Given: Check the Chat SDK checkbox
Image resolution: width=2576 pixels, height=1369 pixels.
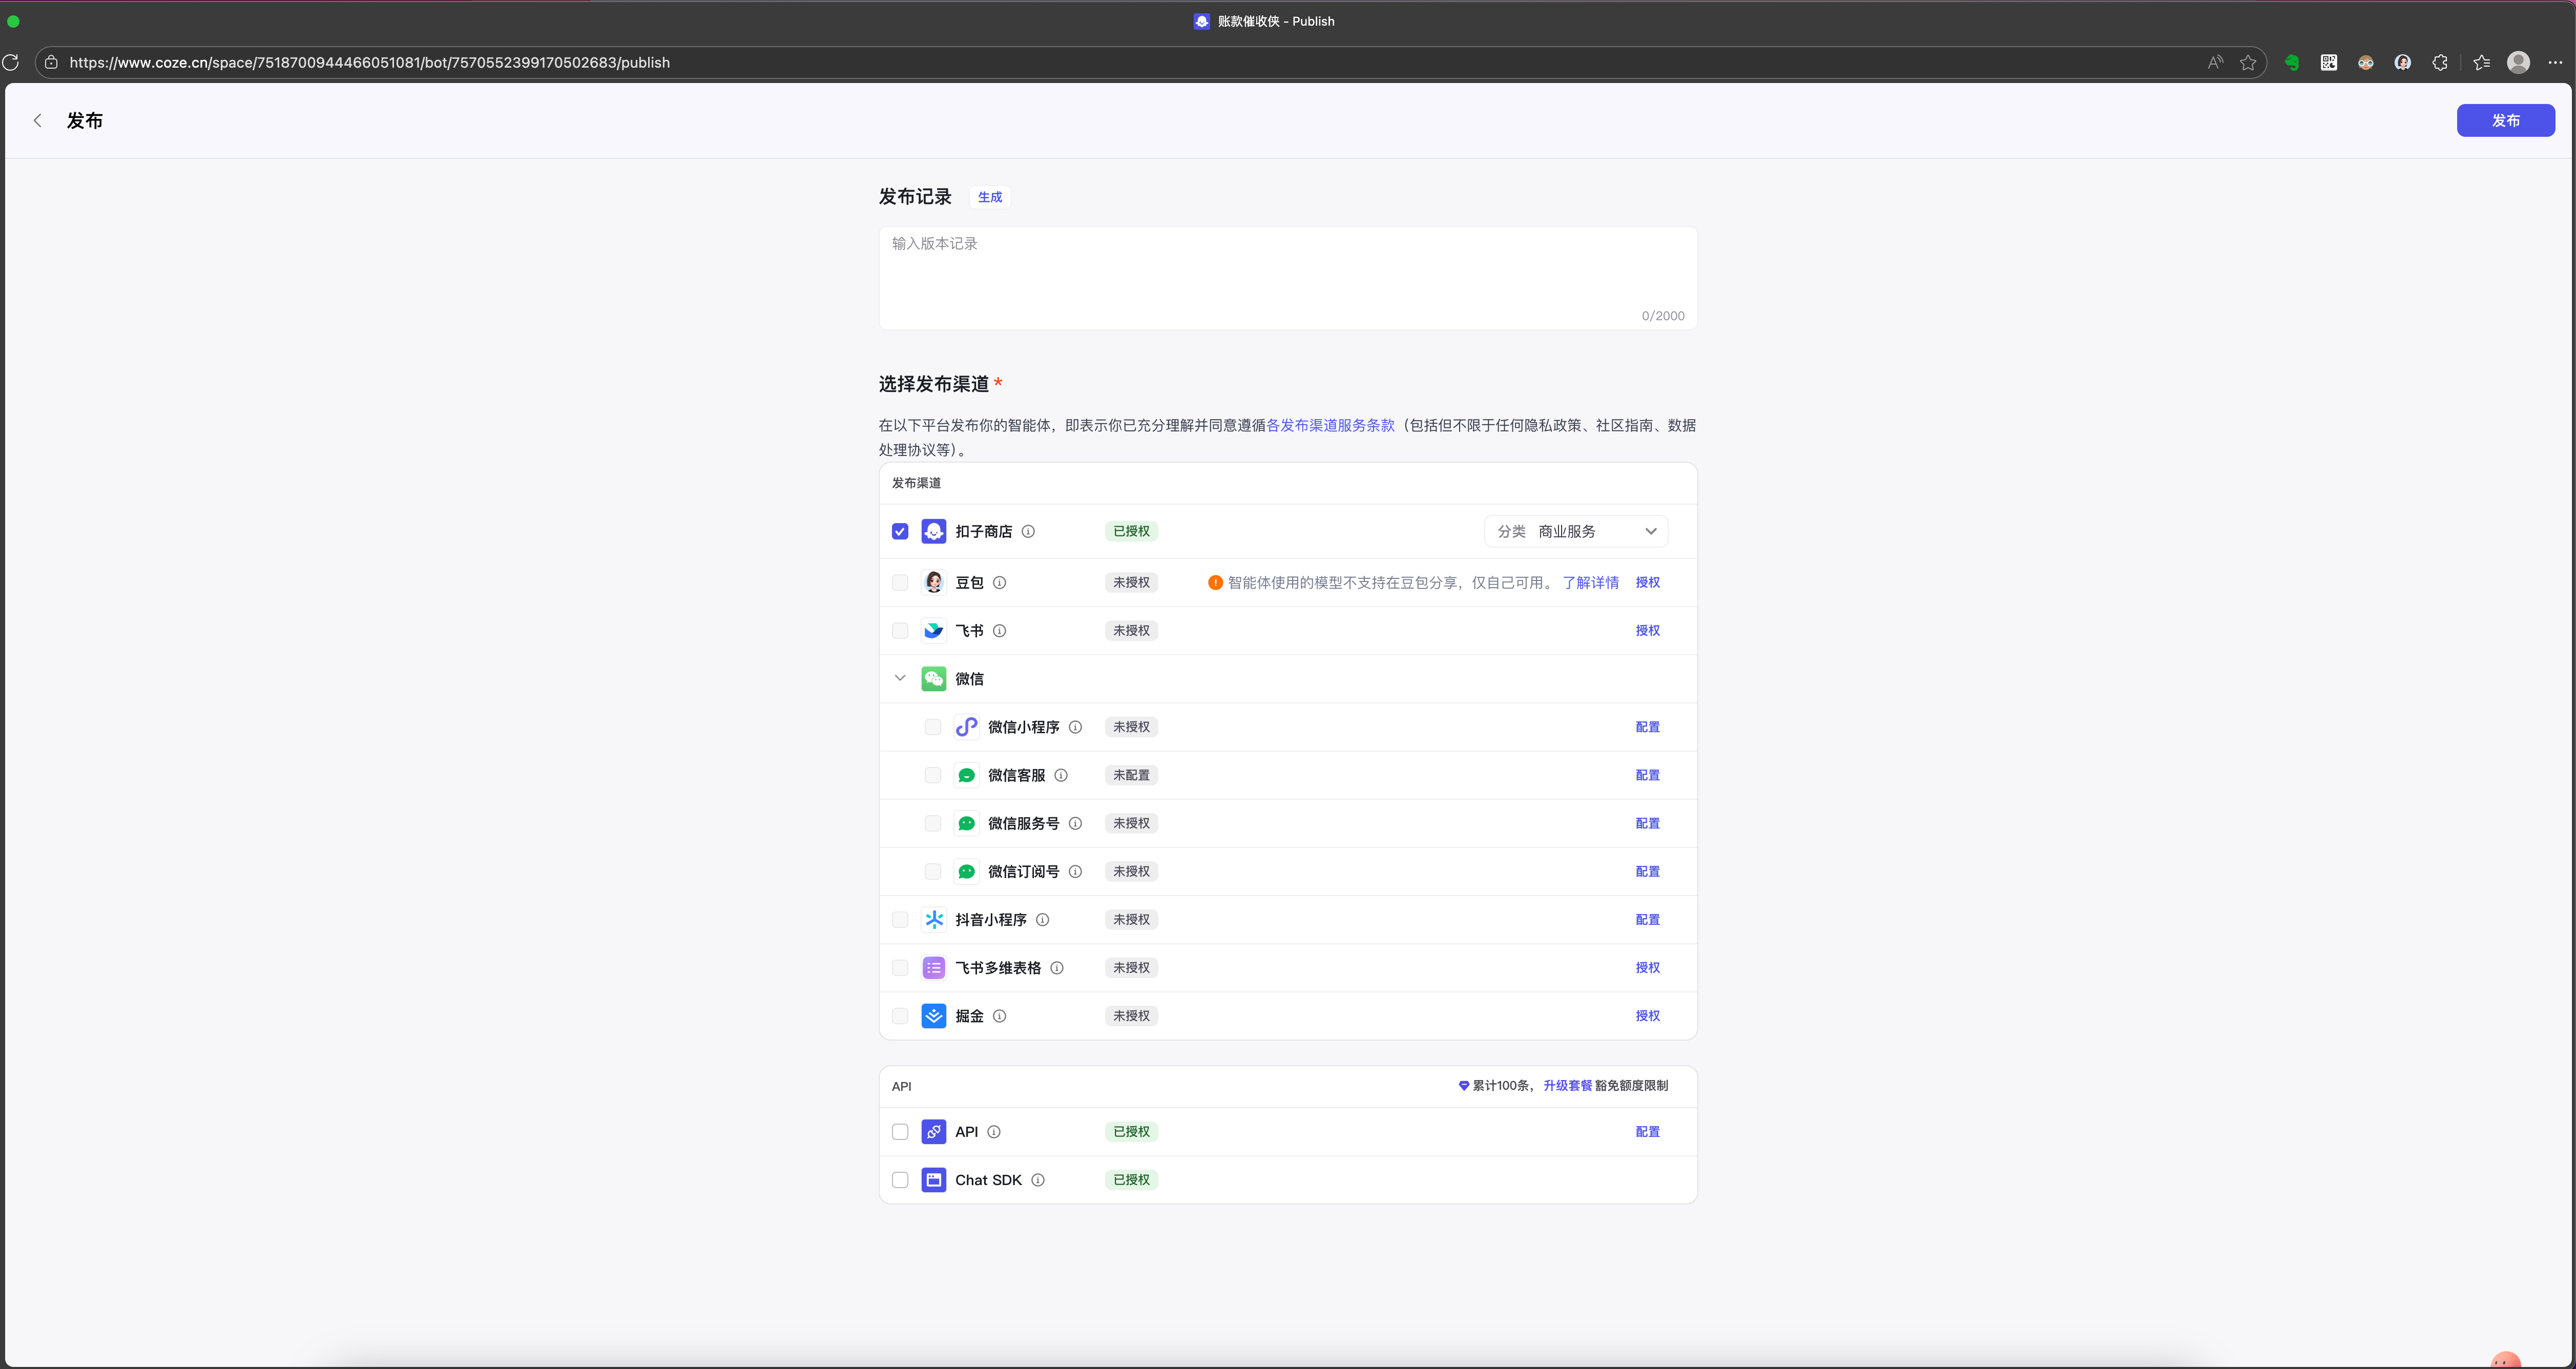Looking at the screenshot, I should click(900, 1180).
